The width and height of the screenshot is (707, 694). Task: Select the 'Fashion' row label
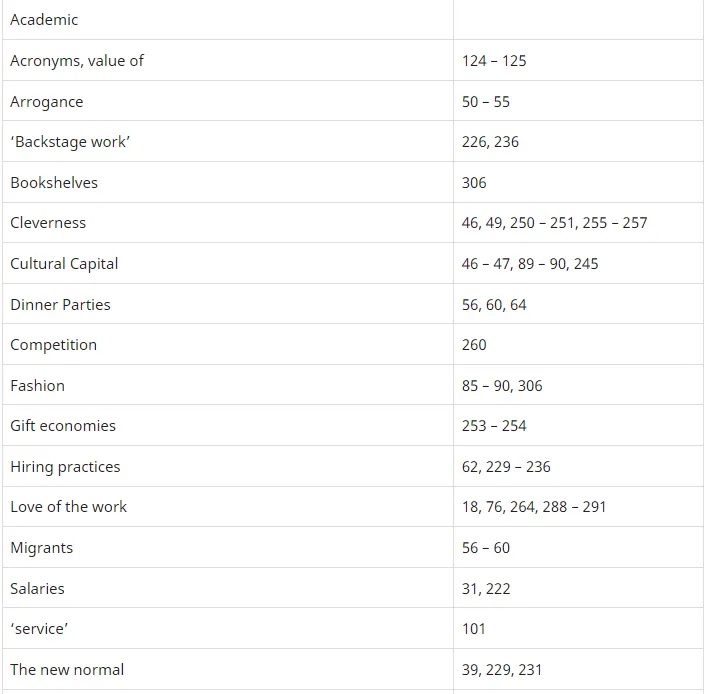tap(37, 386)
